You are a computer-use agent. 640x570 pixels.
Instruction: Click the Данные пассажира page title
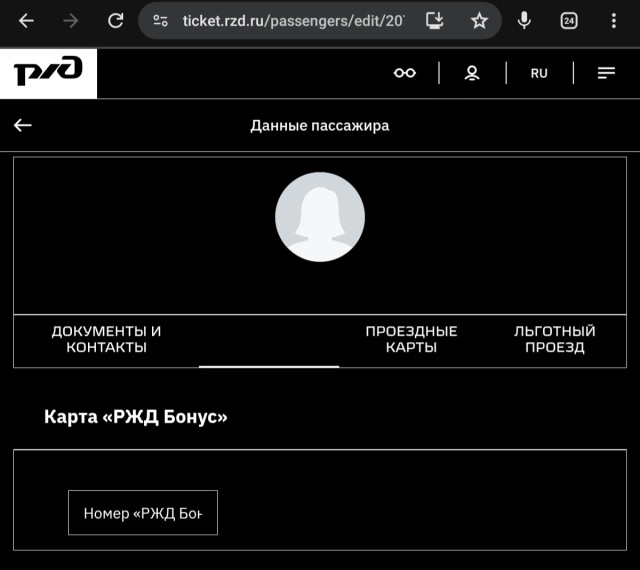click(320, 126)
